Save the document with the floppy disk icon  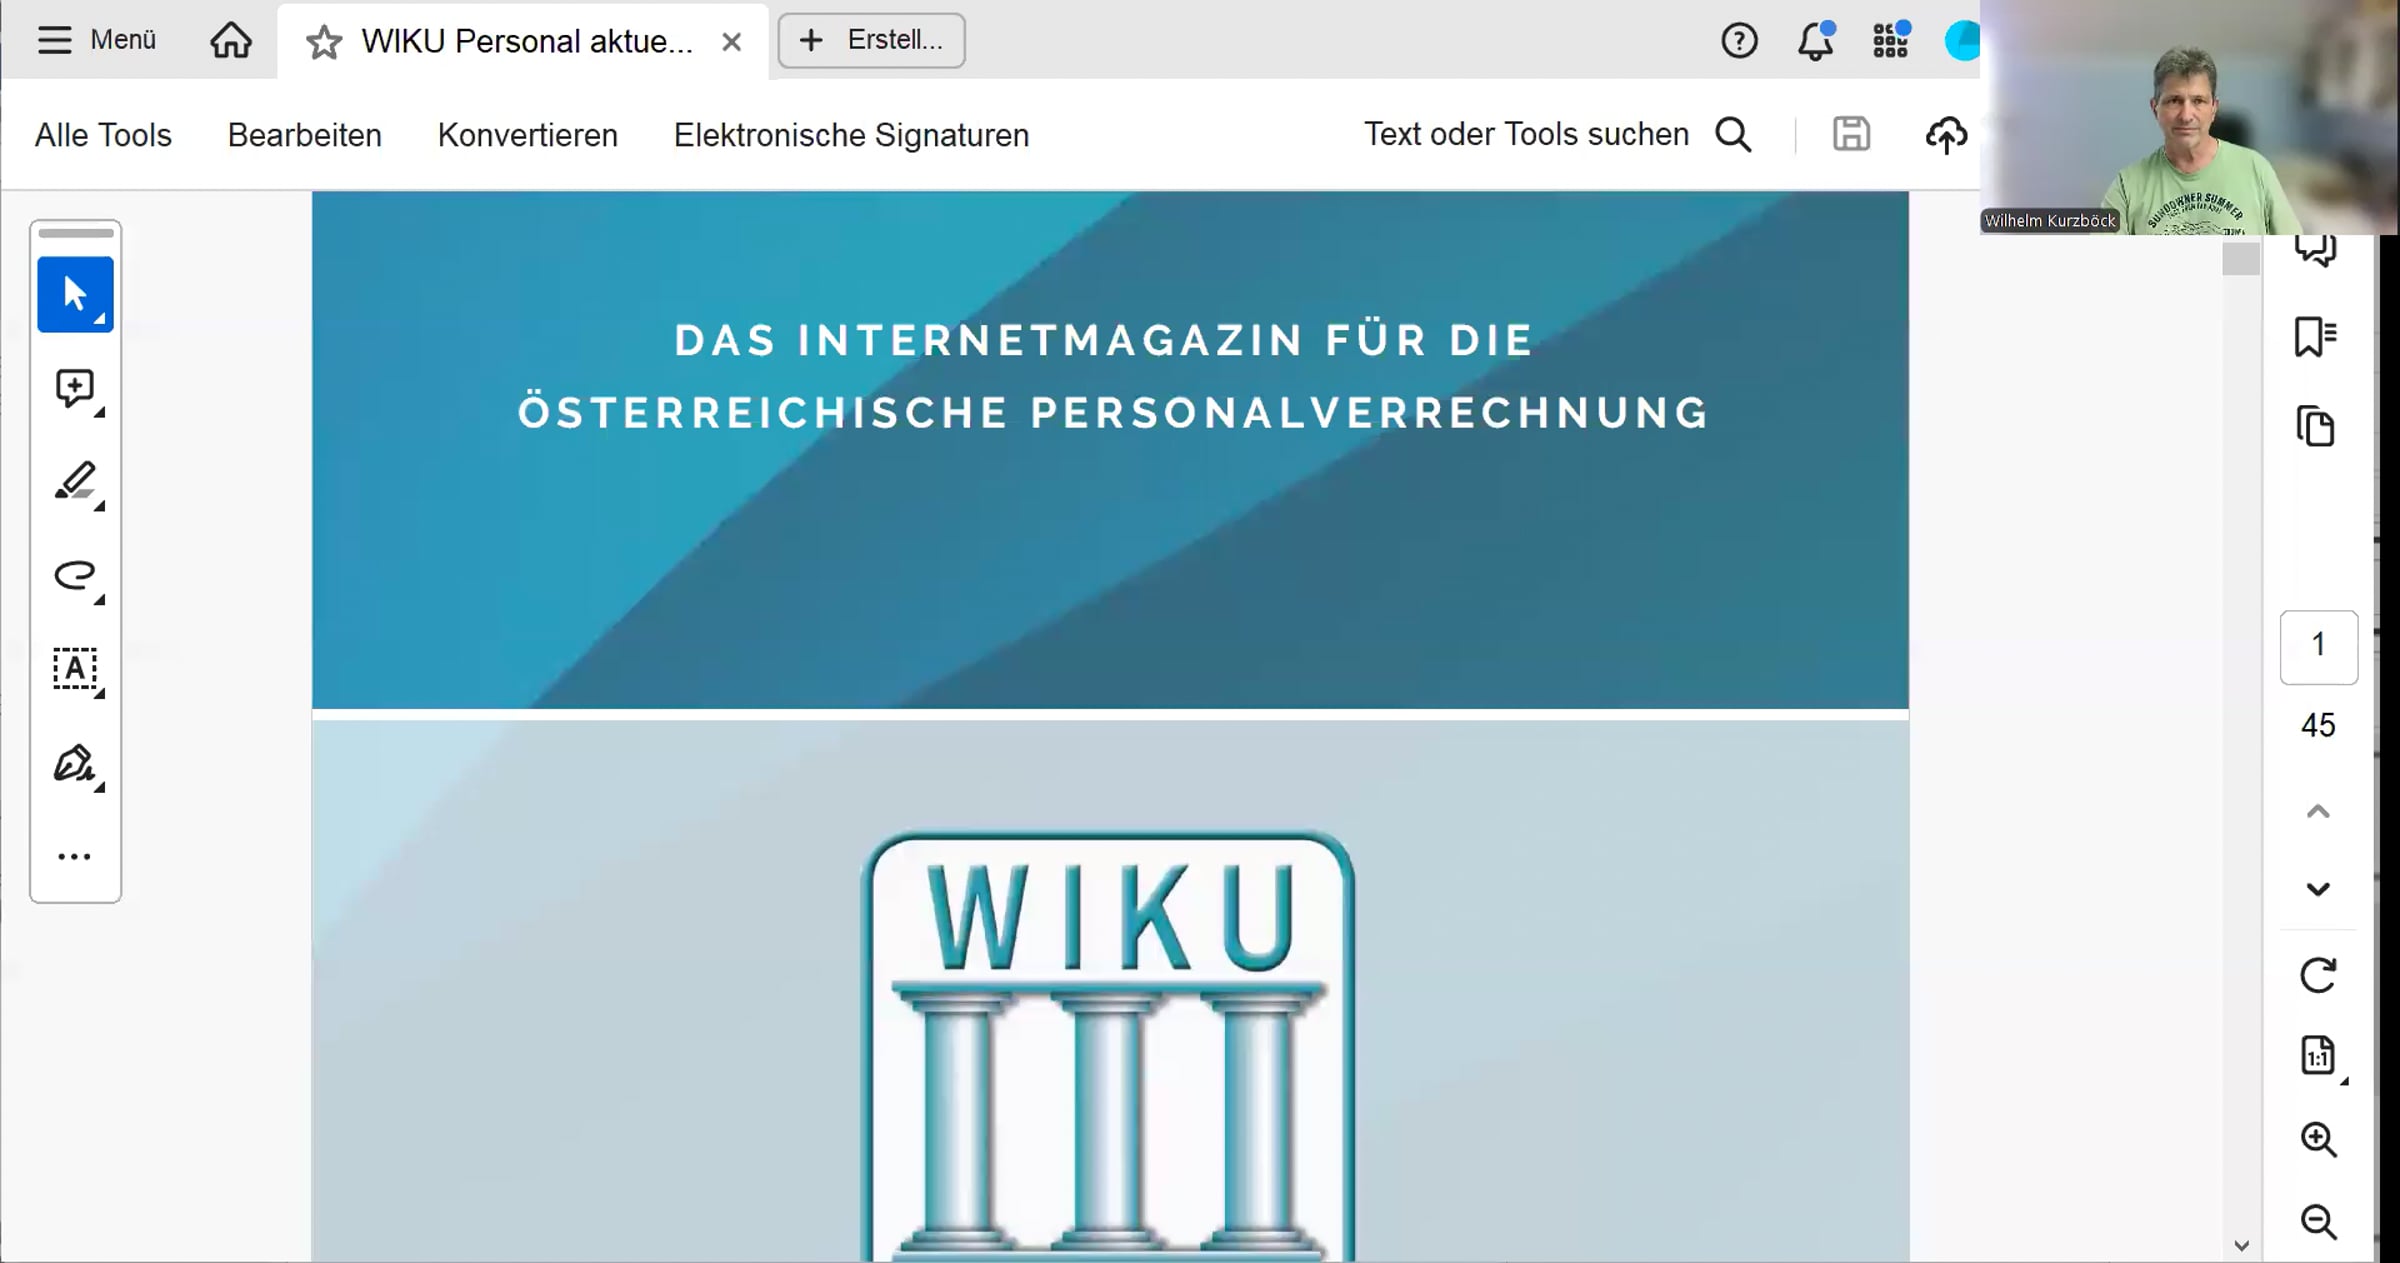click(x=1851, y=134)
